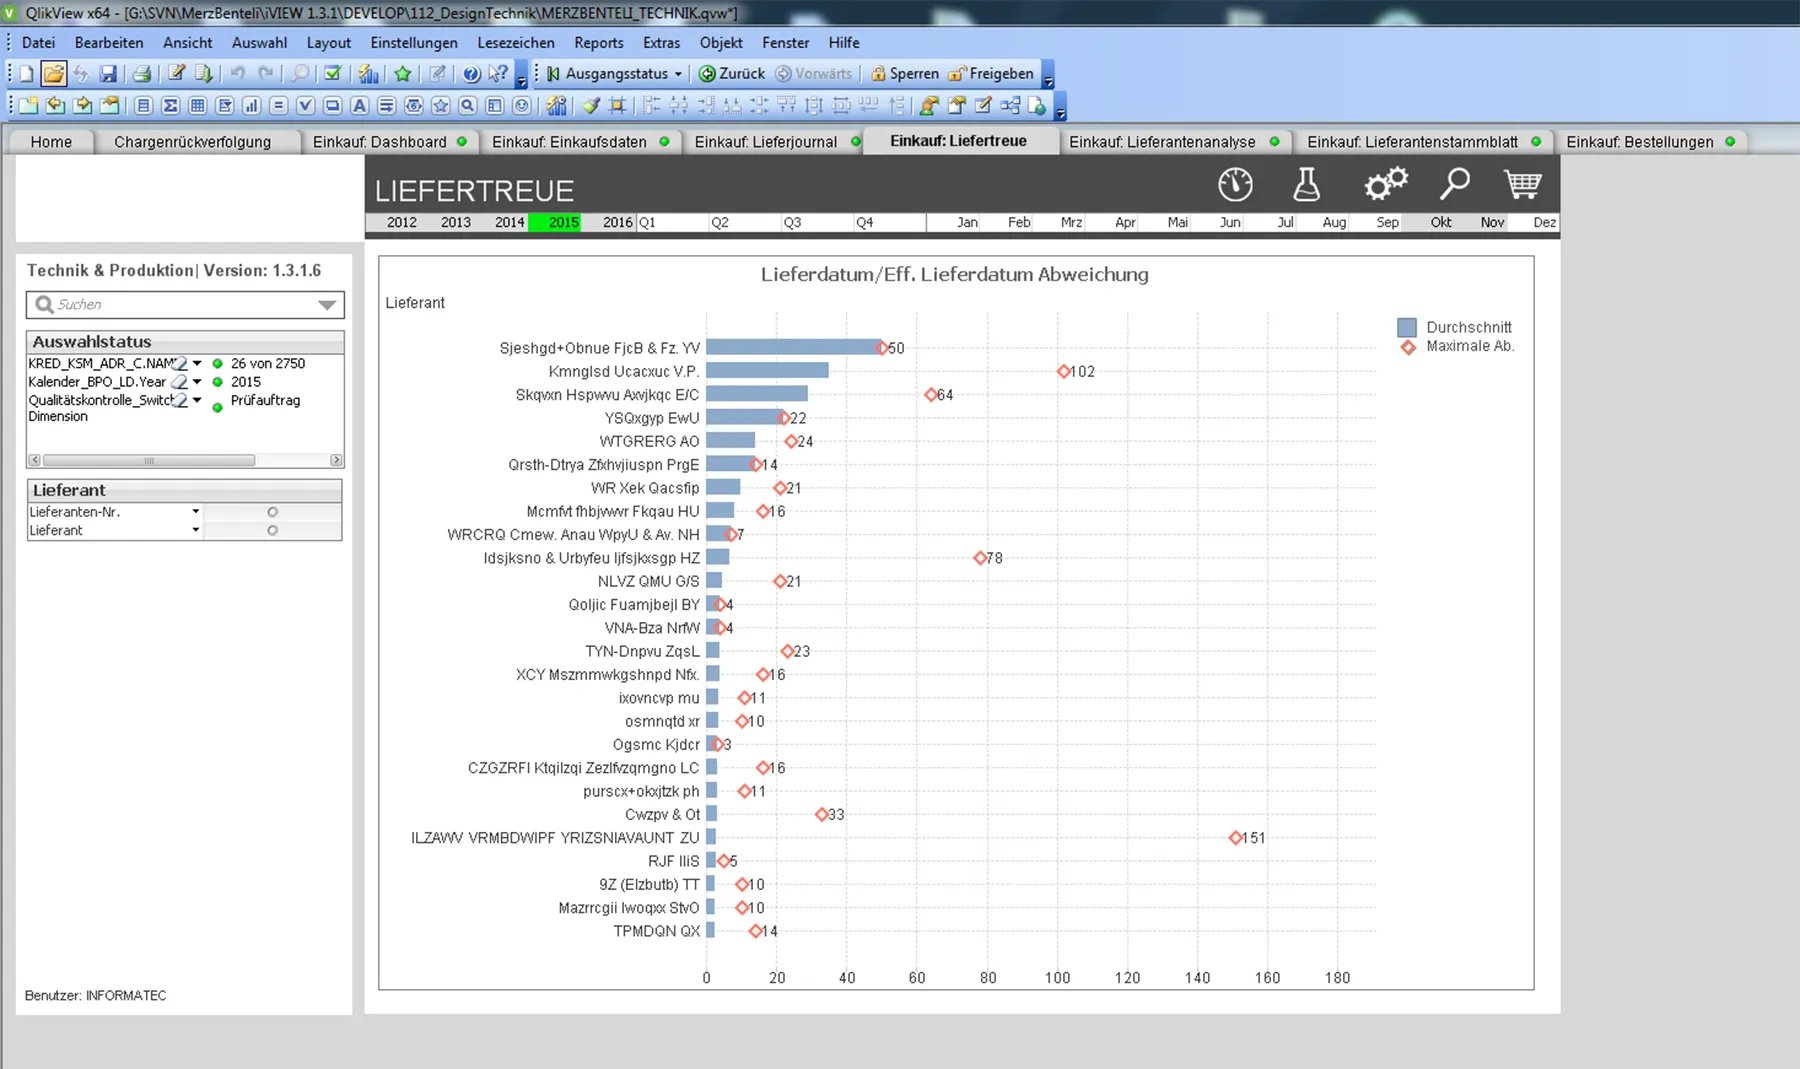Image resolution: width=1800 pixels, height=1069 pixels.
Task: Click the Auswahlstatus horizontal scrollbar thumb
Action: coord(149,460)
